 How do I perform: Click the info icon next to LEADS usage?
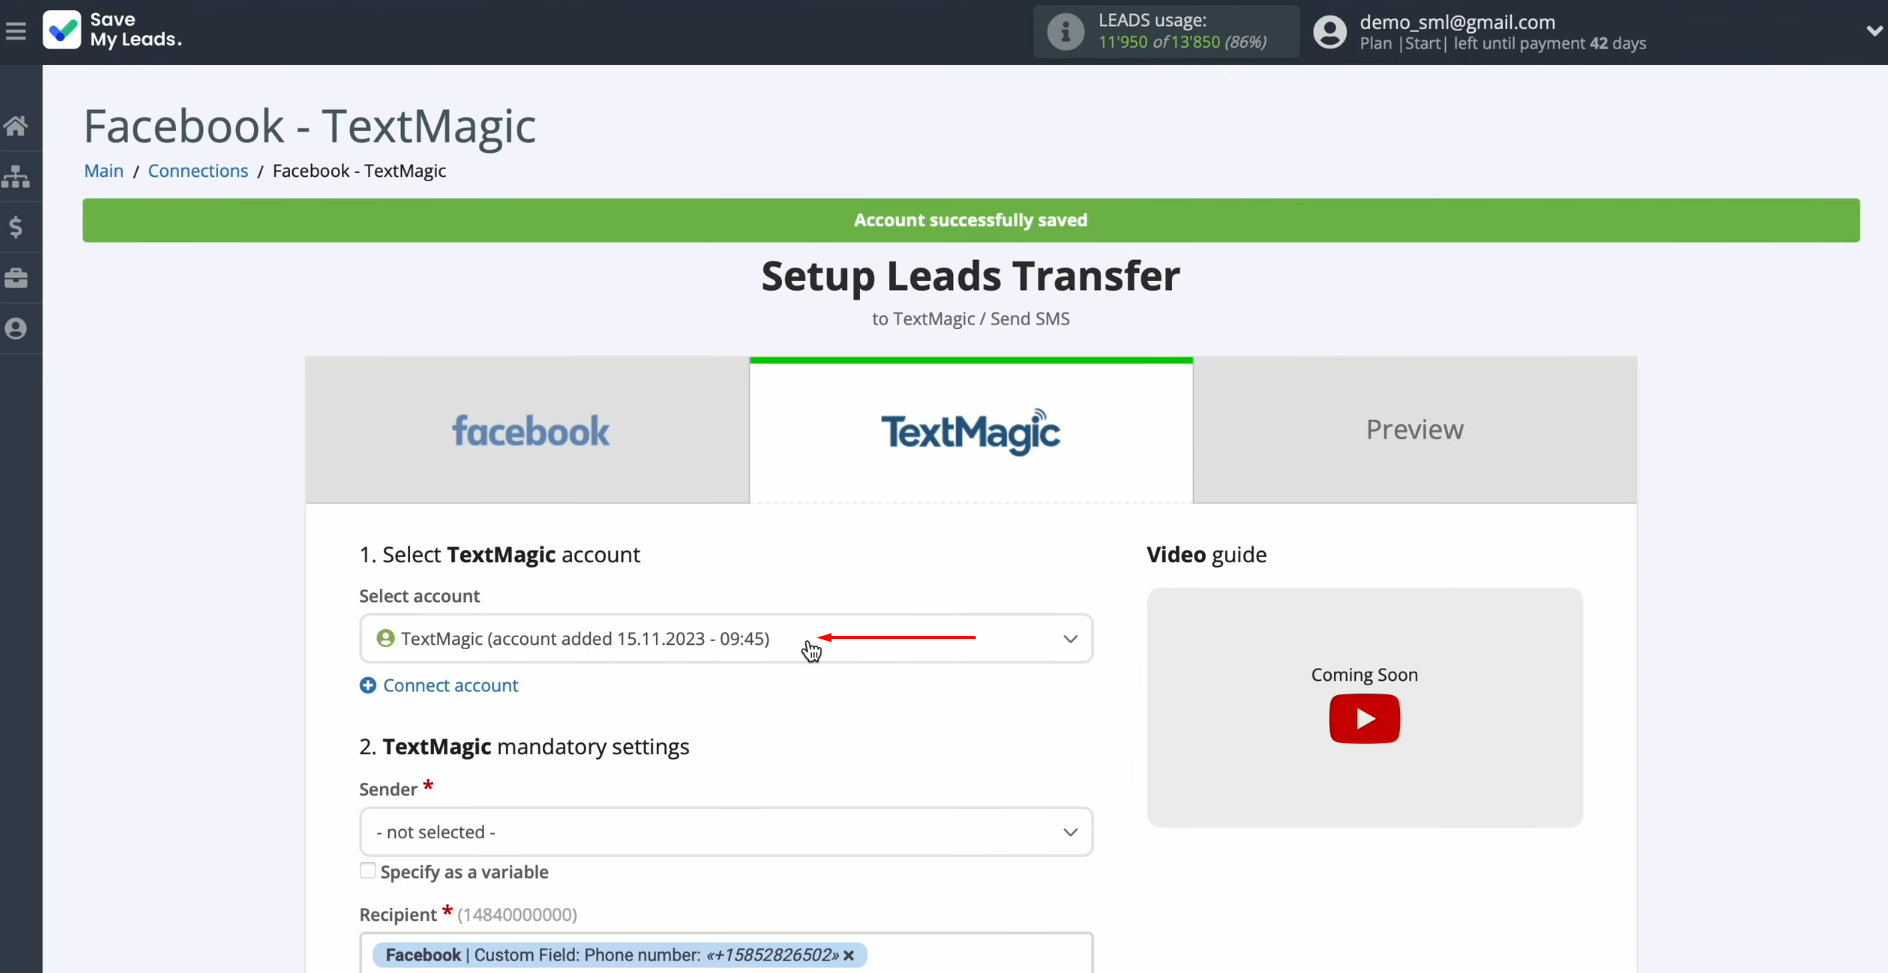pyautogui.click(x=1065, y=32)
